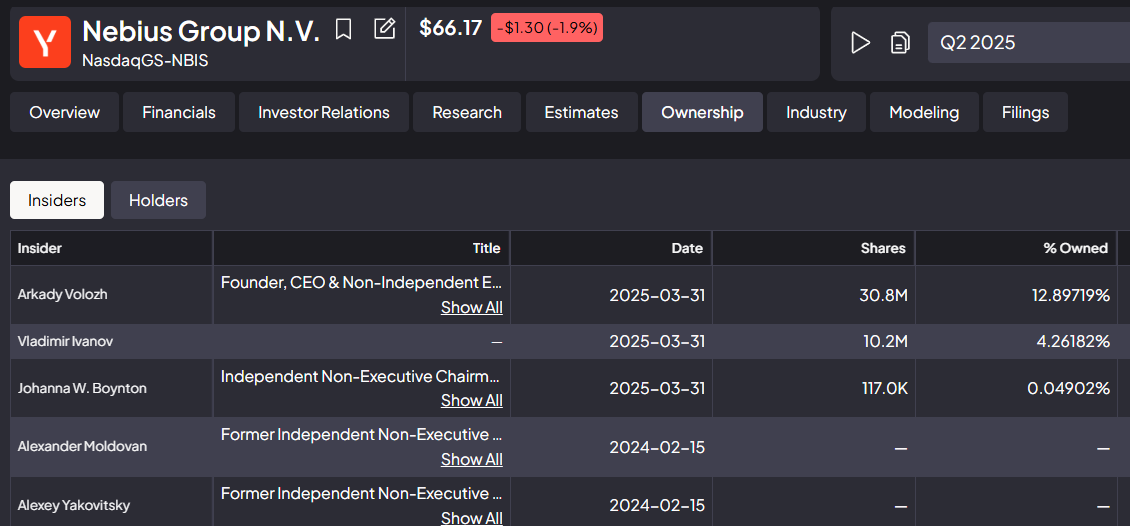Select the Vladimir Ivanov name cell
The height and width of the screenshot is (526, 1130).
coord(112,342)
